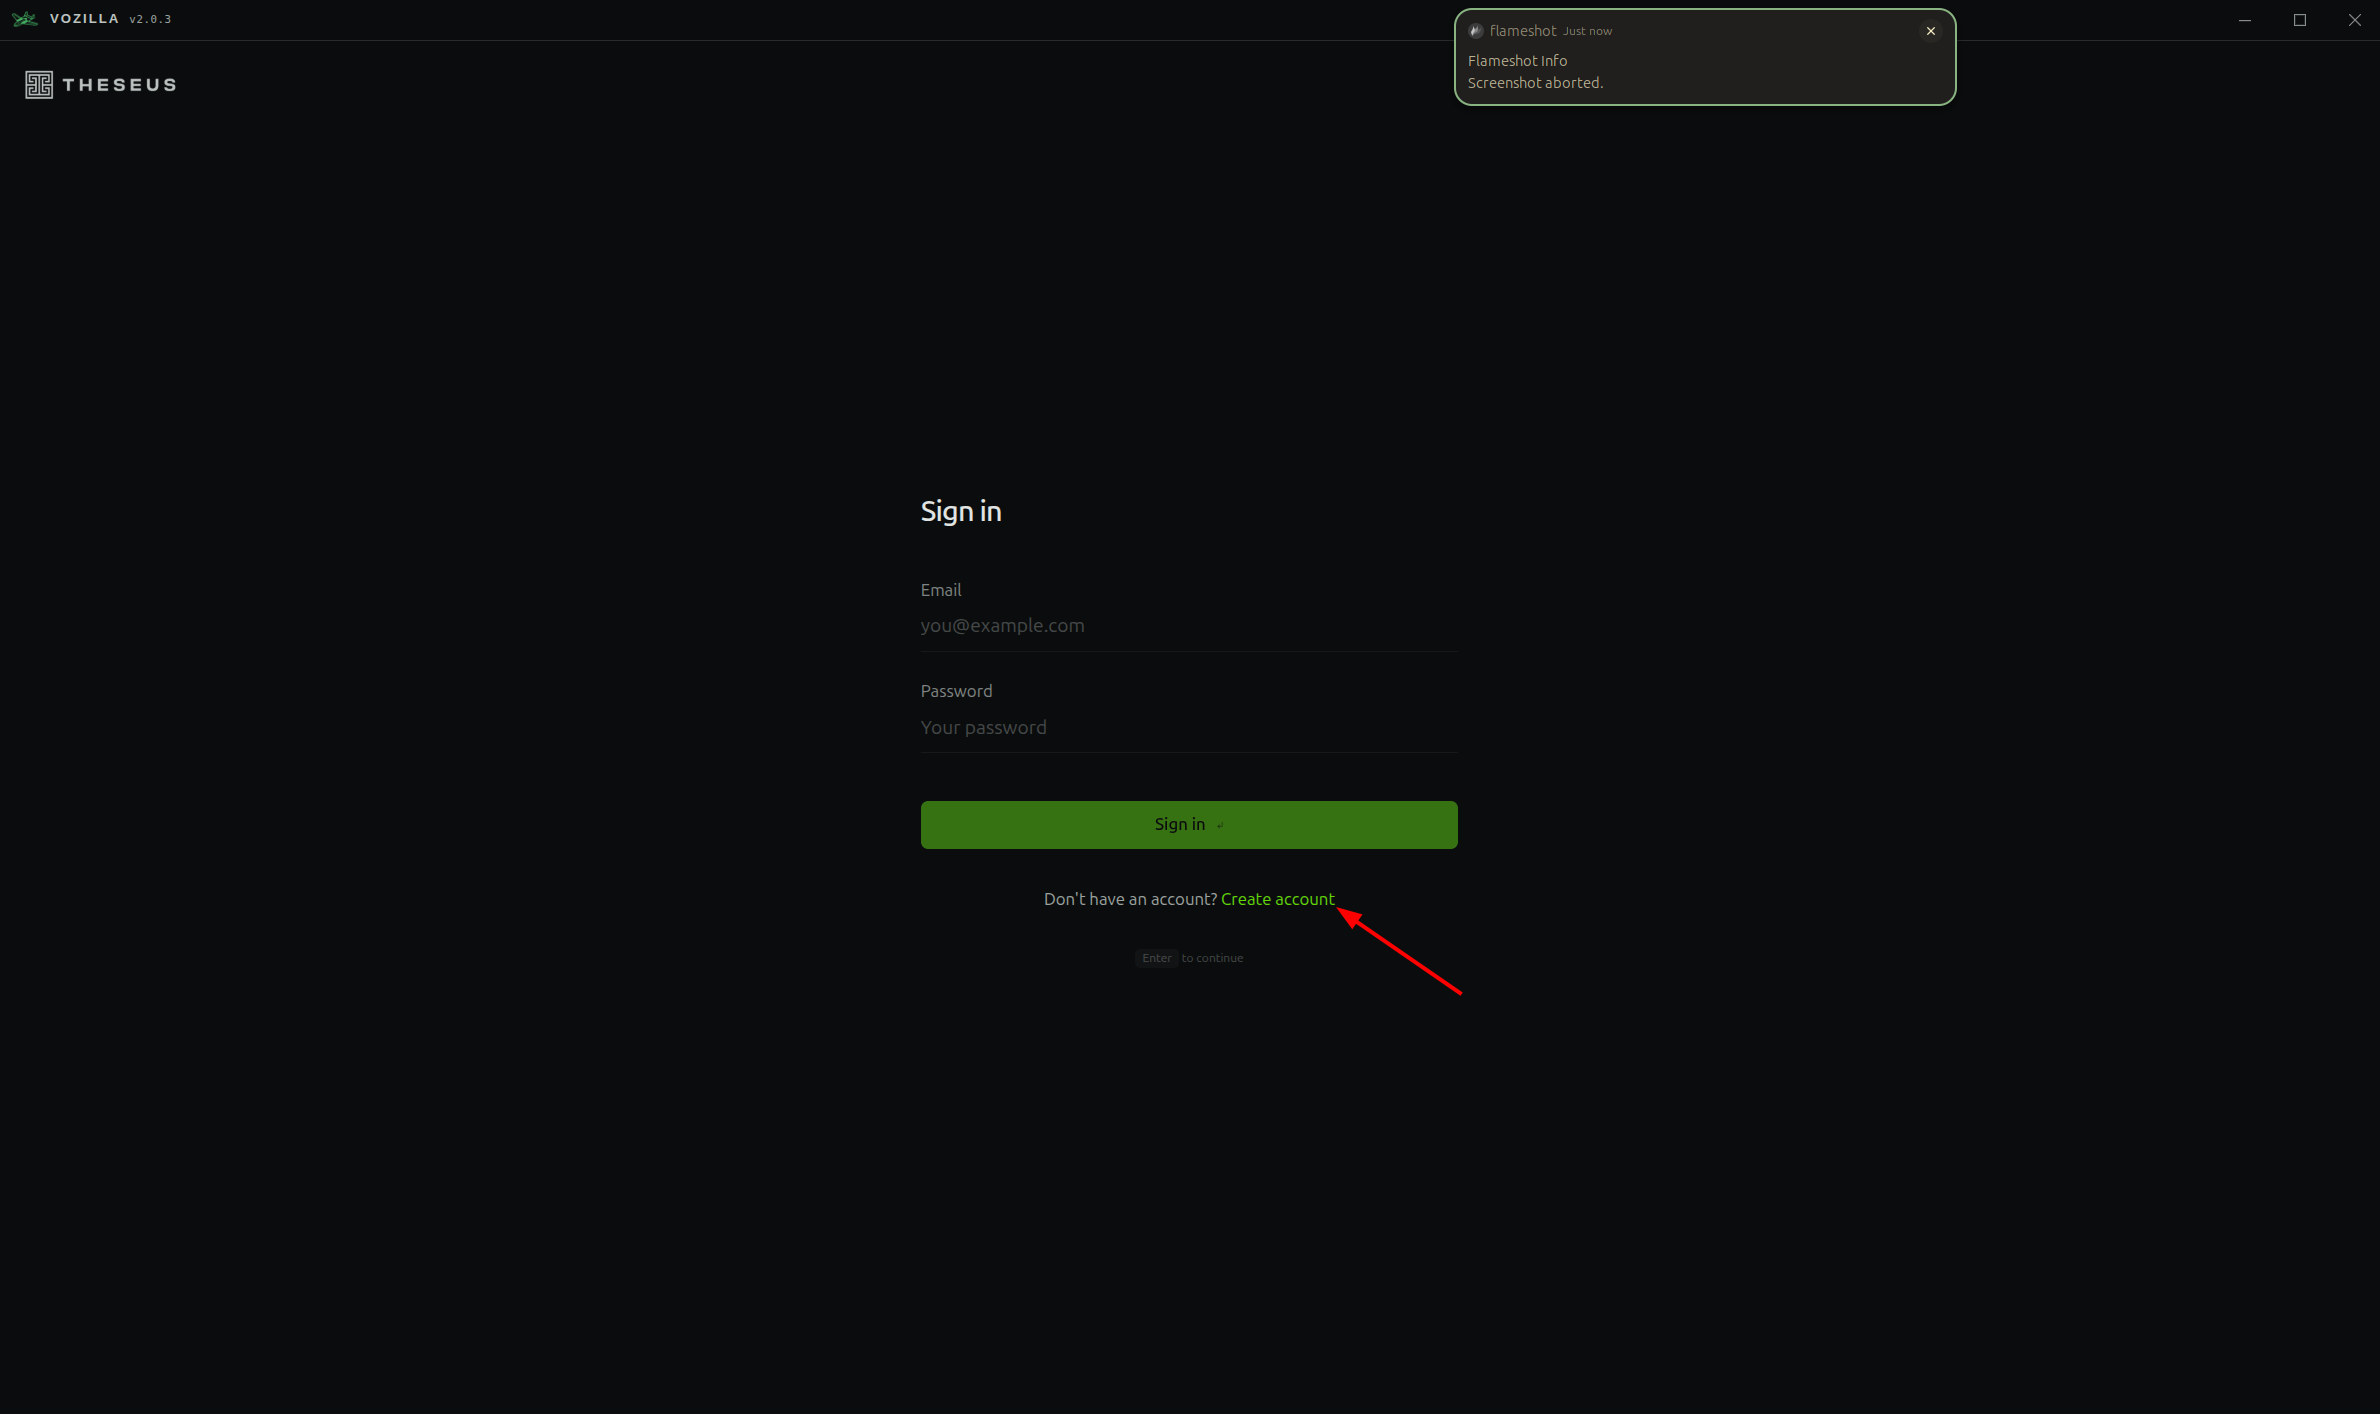2380x1414 pixels.
Task: Click the flameshot app icon in notification
Action: [x=1475, y=31]
